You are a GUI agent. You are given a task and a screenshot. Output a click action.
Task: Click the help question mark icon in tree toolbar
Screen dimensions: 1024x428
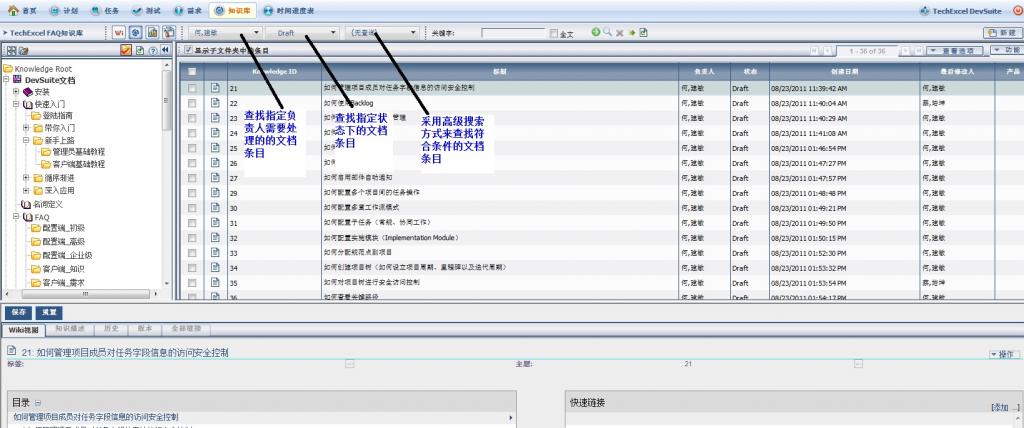(152, 50)
